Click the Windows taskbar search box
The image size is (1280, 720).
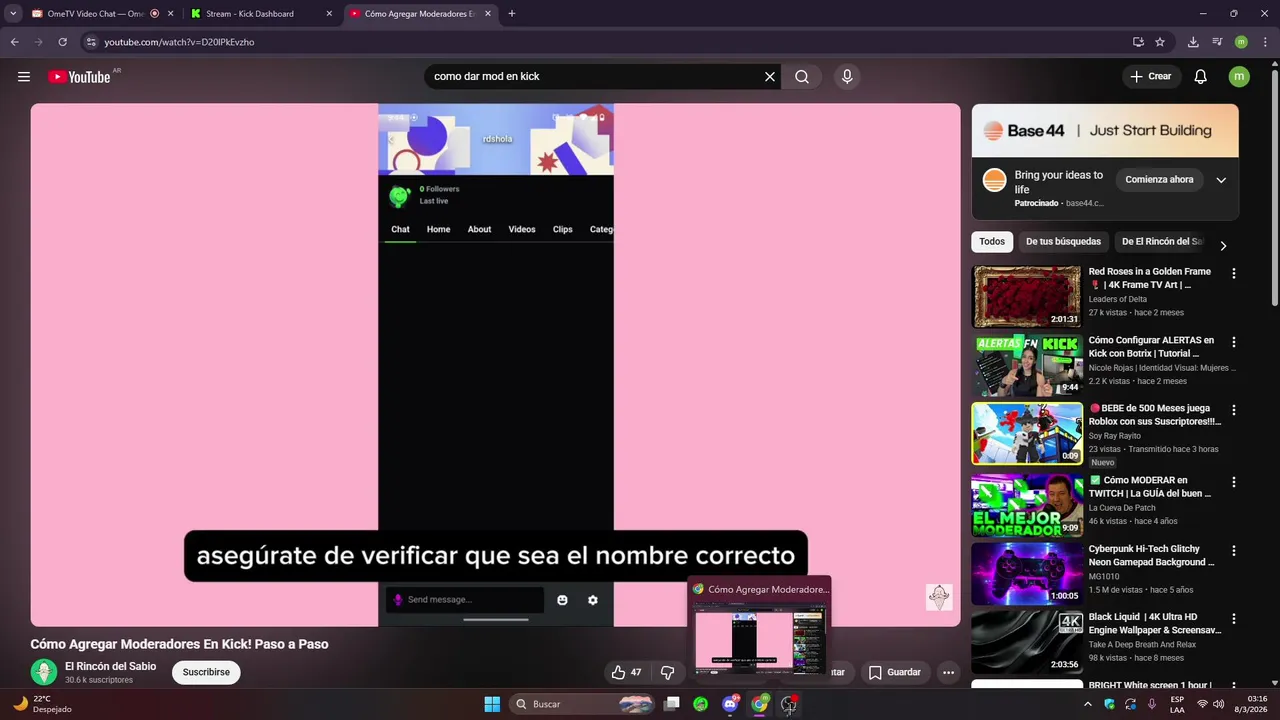(x=584, y=704)
